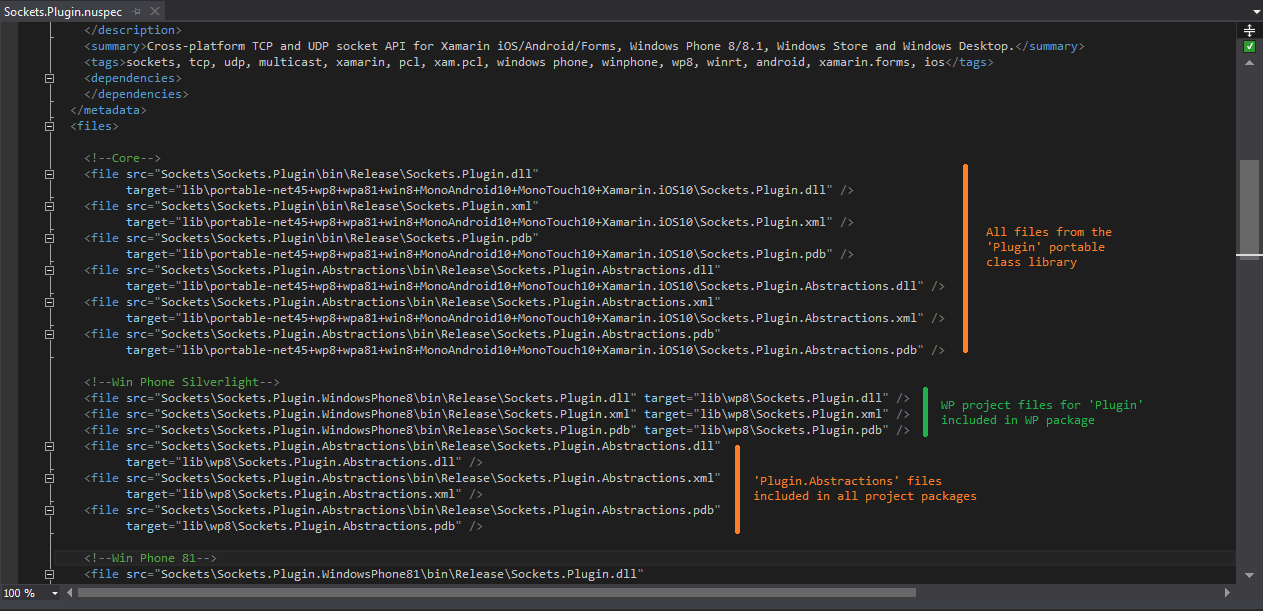Pin the Sockets.Plugin.nuspec tab
This screenshot has height=611, width=1263.
[x=136, y=9]
